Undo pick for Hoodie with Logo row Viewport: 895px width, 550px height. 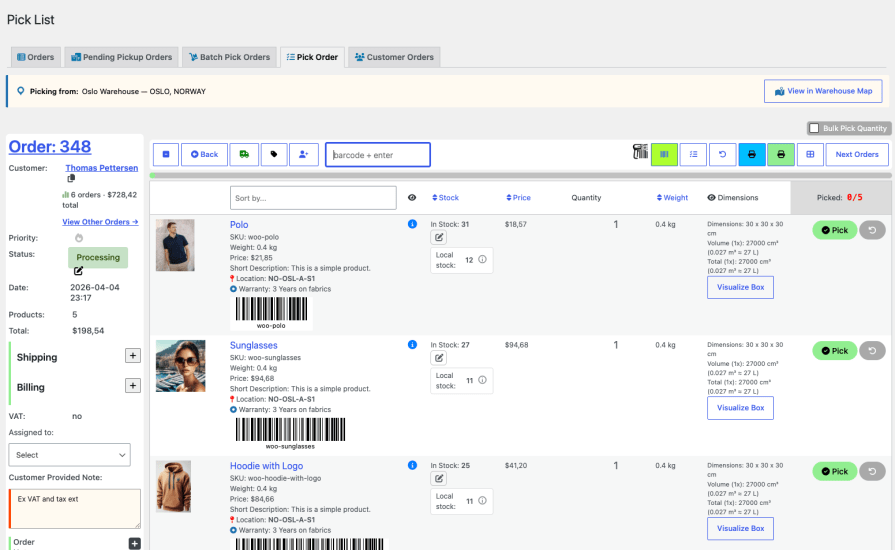pyautogui.click(x=872, y=471)
